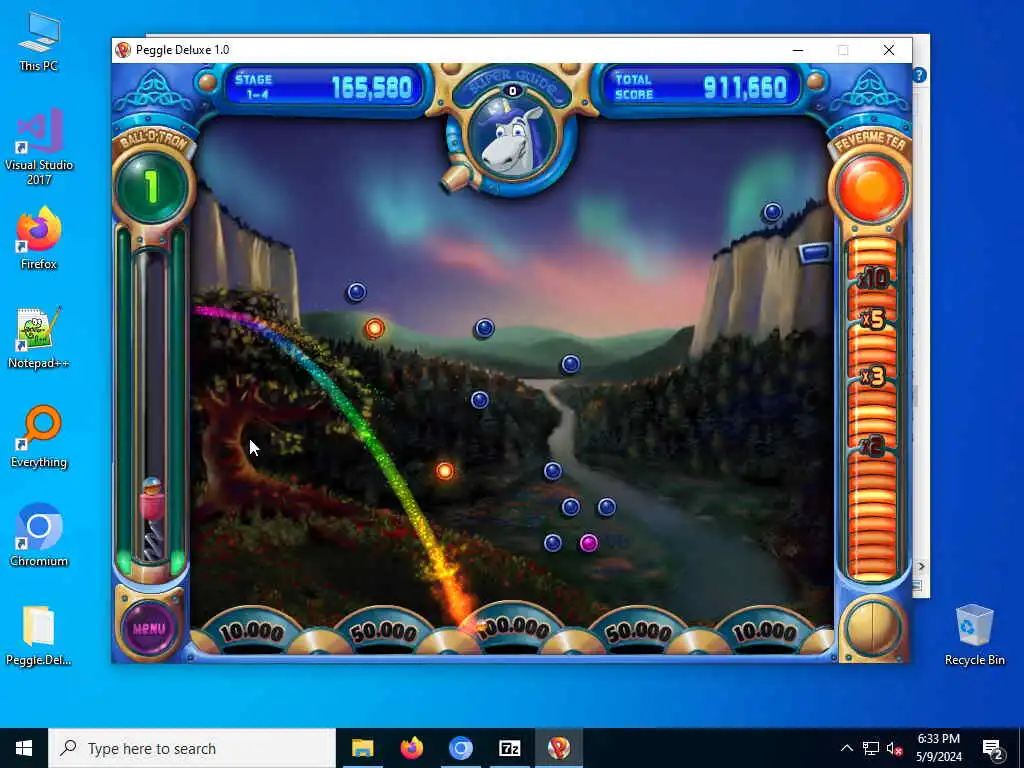This screenshot has width=1024, height=768.
Task: Select the Notepad++ desktop shortcut
Action: [x=39, y=338]
